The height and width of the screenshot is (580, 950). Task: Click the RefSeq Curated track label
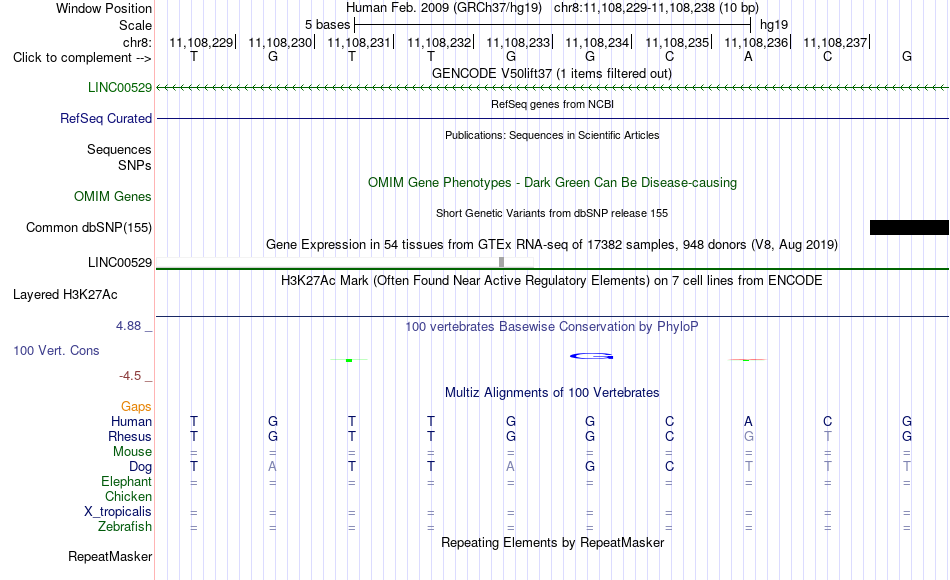(105, 118)
